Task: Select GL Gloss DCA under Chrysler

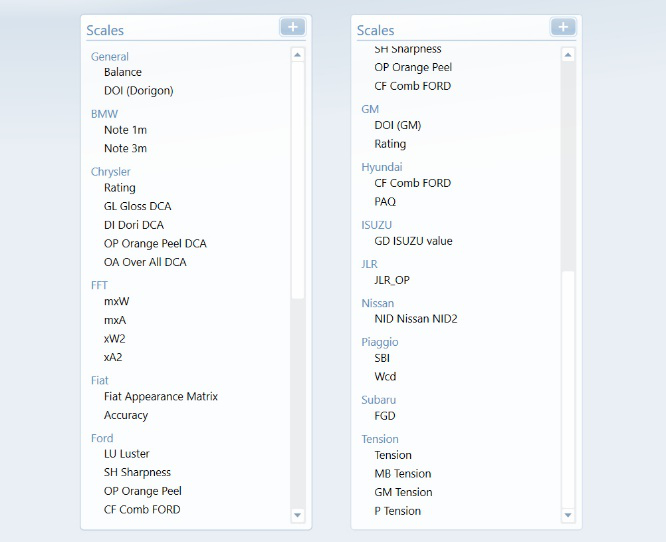Action: [x=138, y=206]
